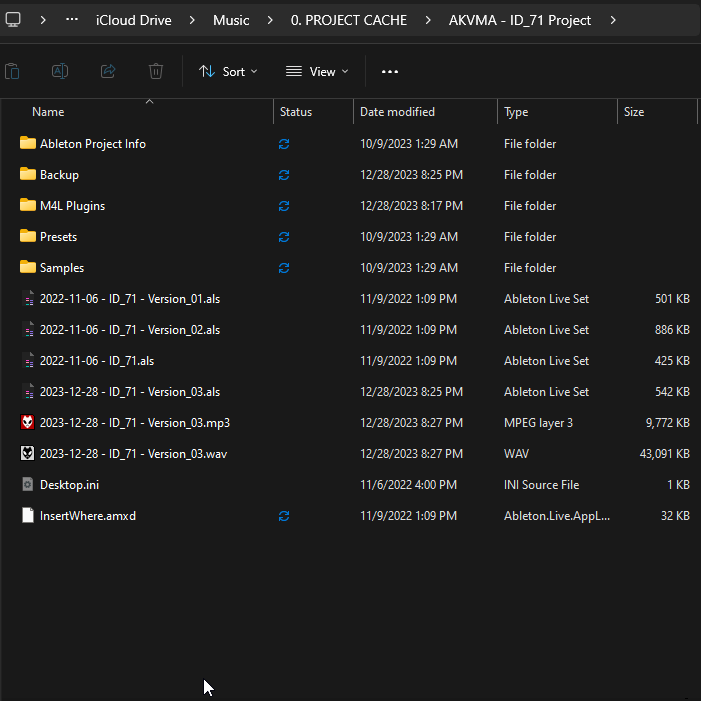
Task: Click the share icon in the toolbar
Action: click(108, 71)
